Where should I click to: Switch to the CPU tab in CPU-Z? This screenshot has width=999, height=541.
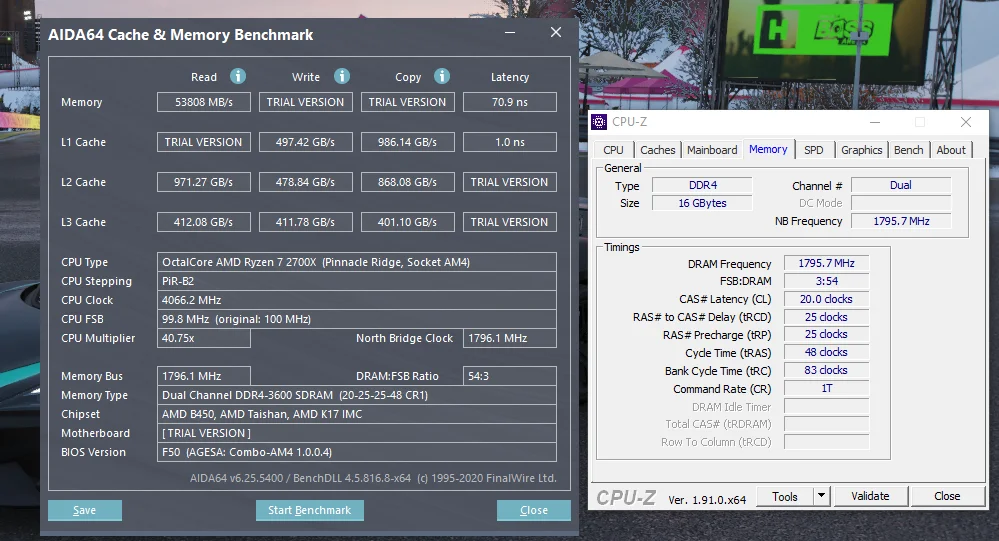coord(614,150)
